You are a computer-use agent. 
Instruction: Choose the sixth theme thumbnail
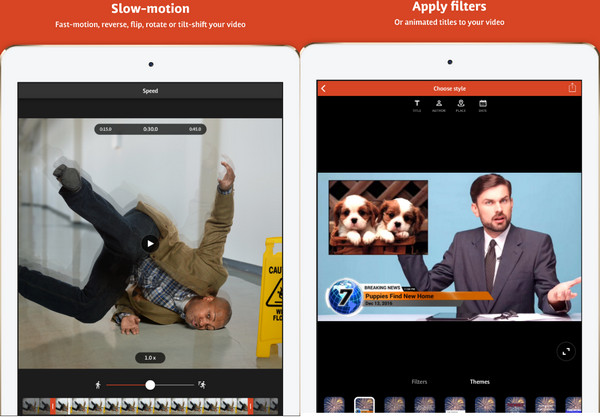[485, 405]
